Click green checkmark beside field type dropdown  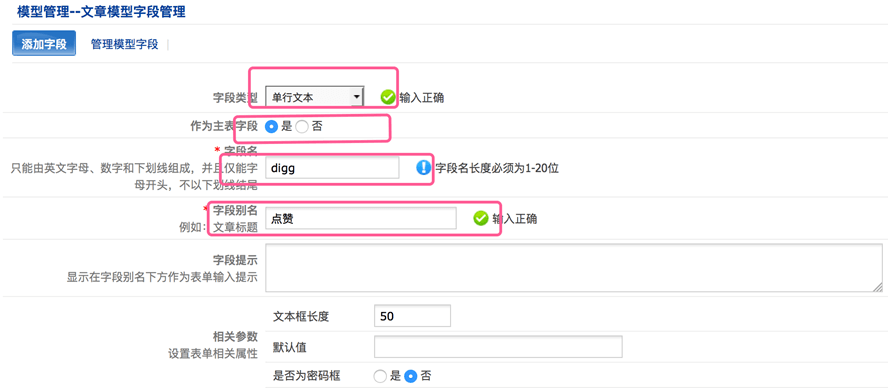pyautogui.click(x=388, y=98)
